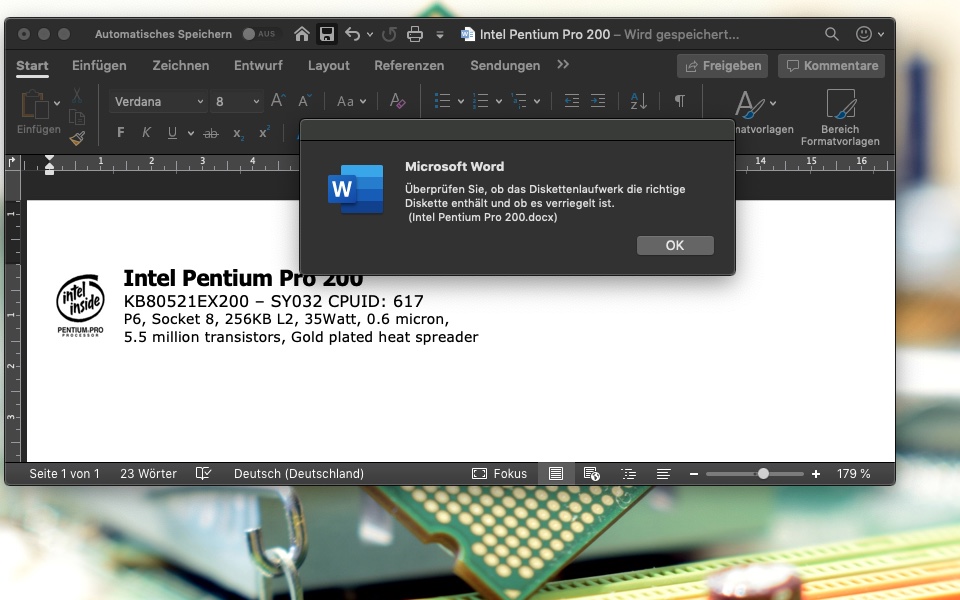Click the bullet list icon
Screen dimensions: 960x600
click(442, 101)
